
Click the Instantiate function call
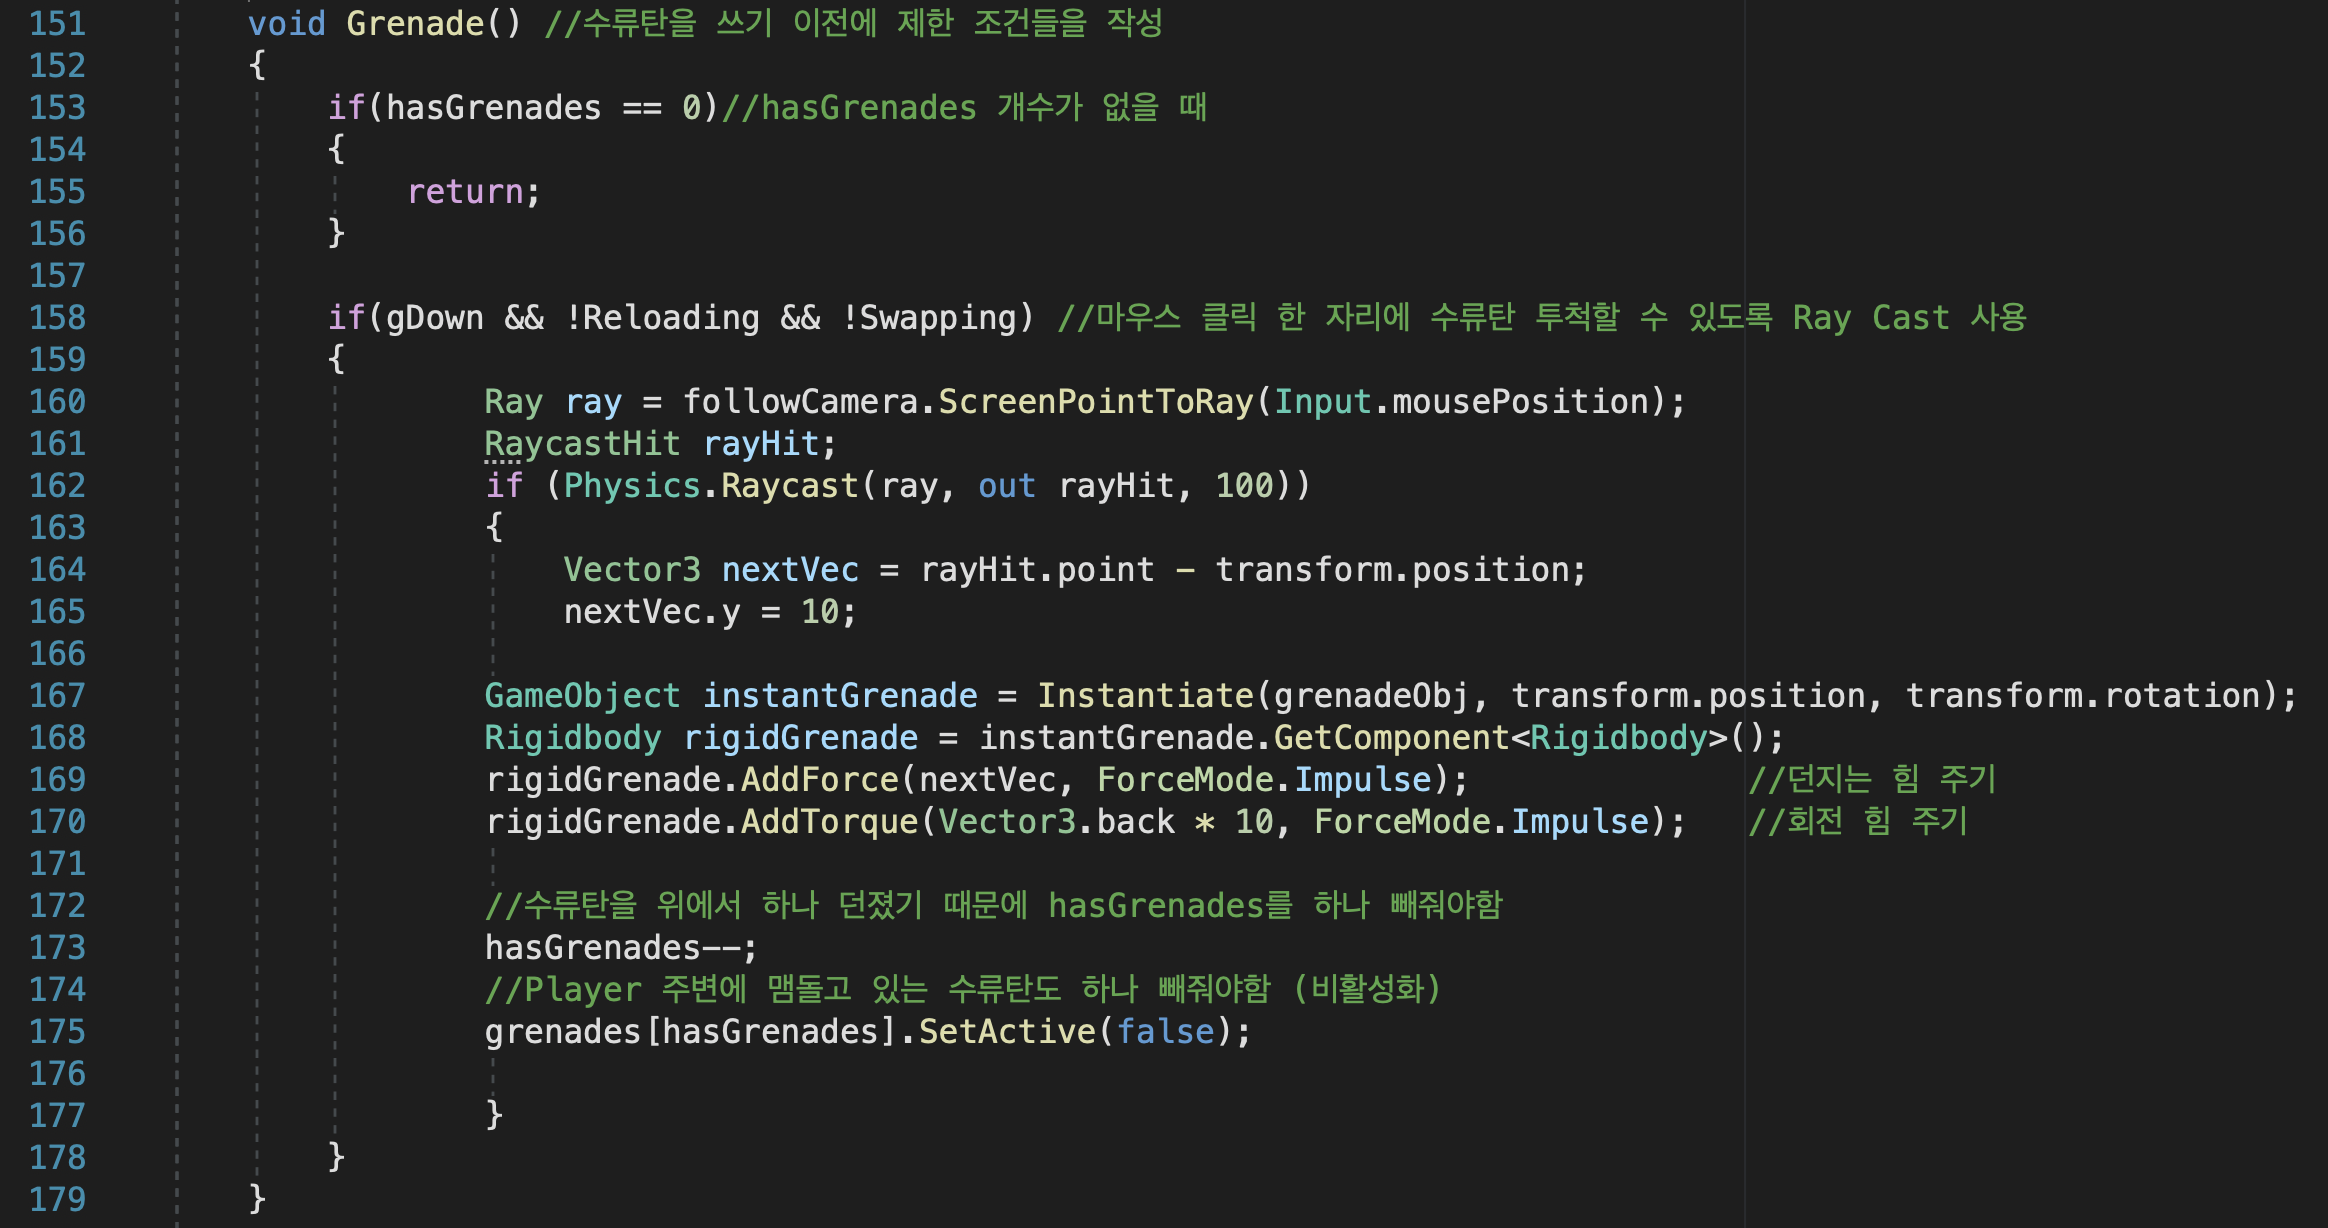(1144, 695)
